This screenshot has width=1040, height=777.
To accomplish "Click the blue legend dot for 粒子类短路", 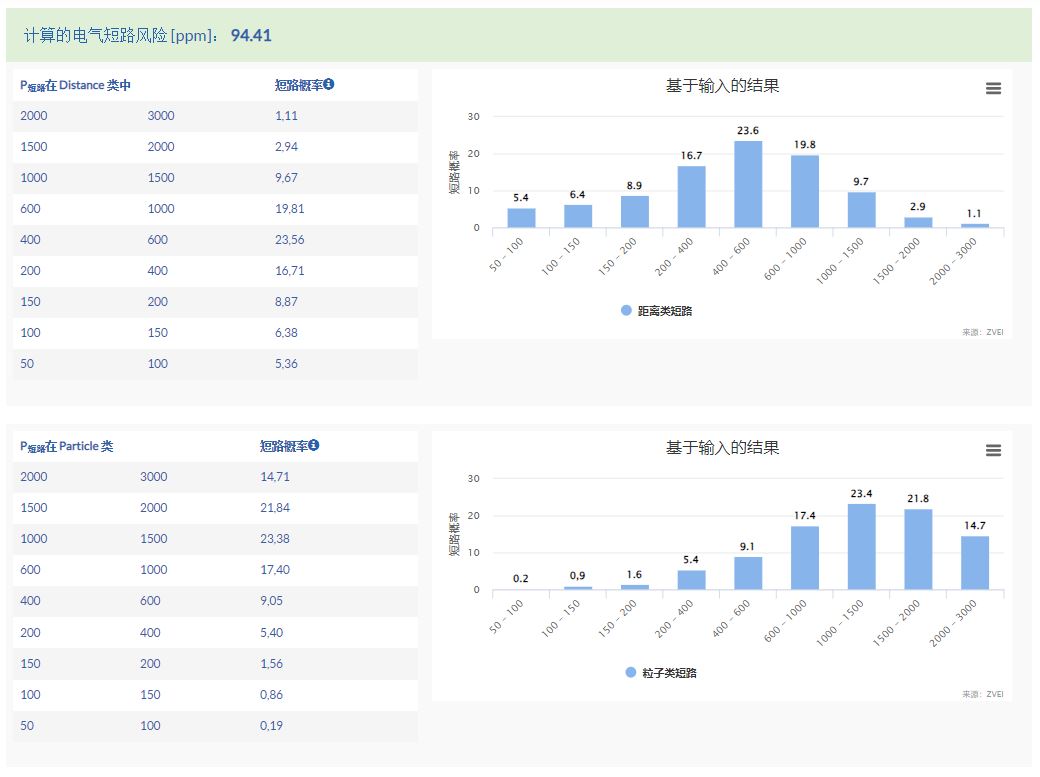I will point(630,673).
